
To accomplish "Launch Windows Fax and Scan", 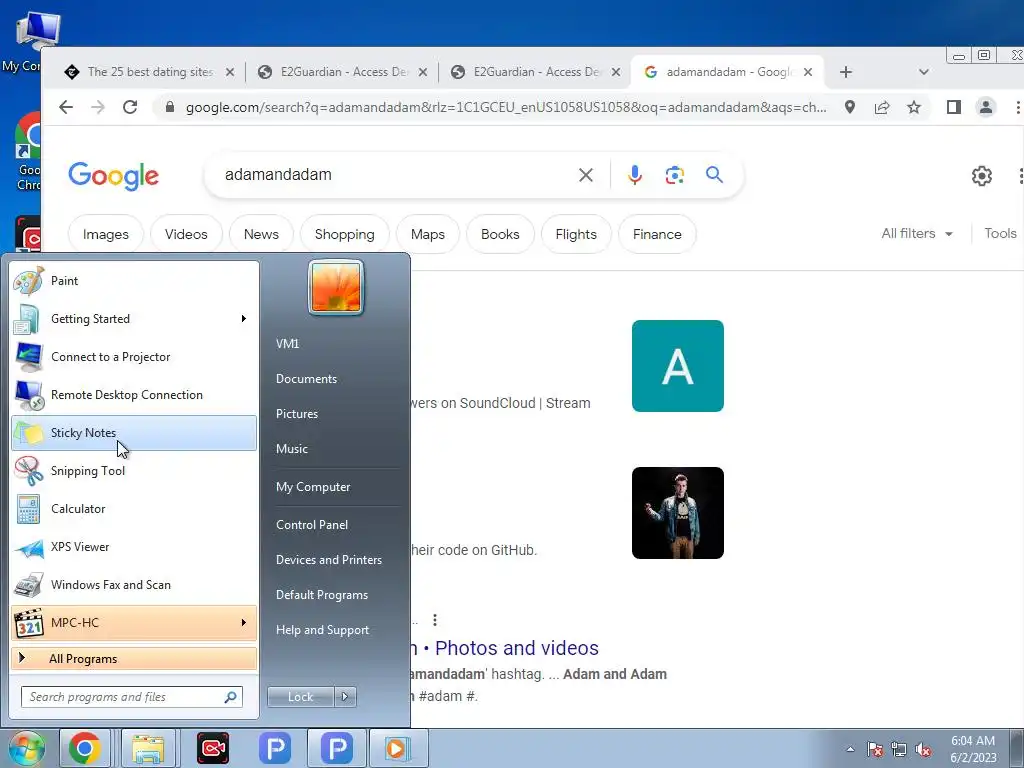I will (x=134, y=584).
